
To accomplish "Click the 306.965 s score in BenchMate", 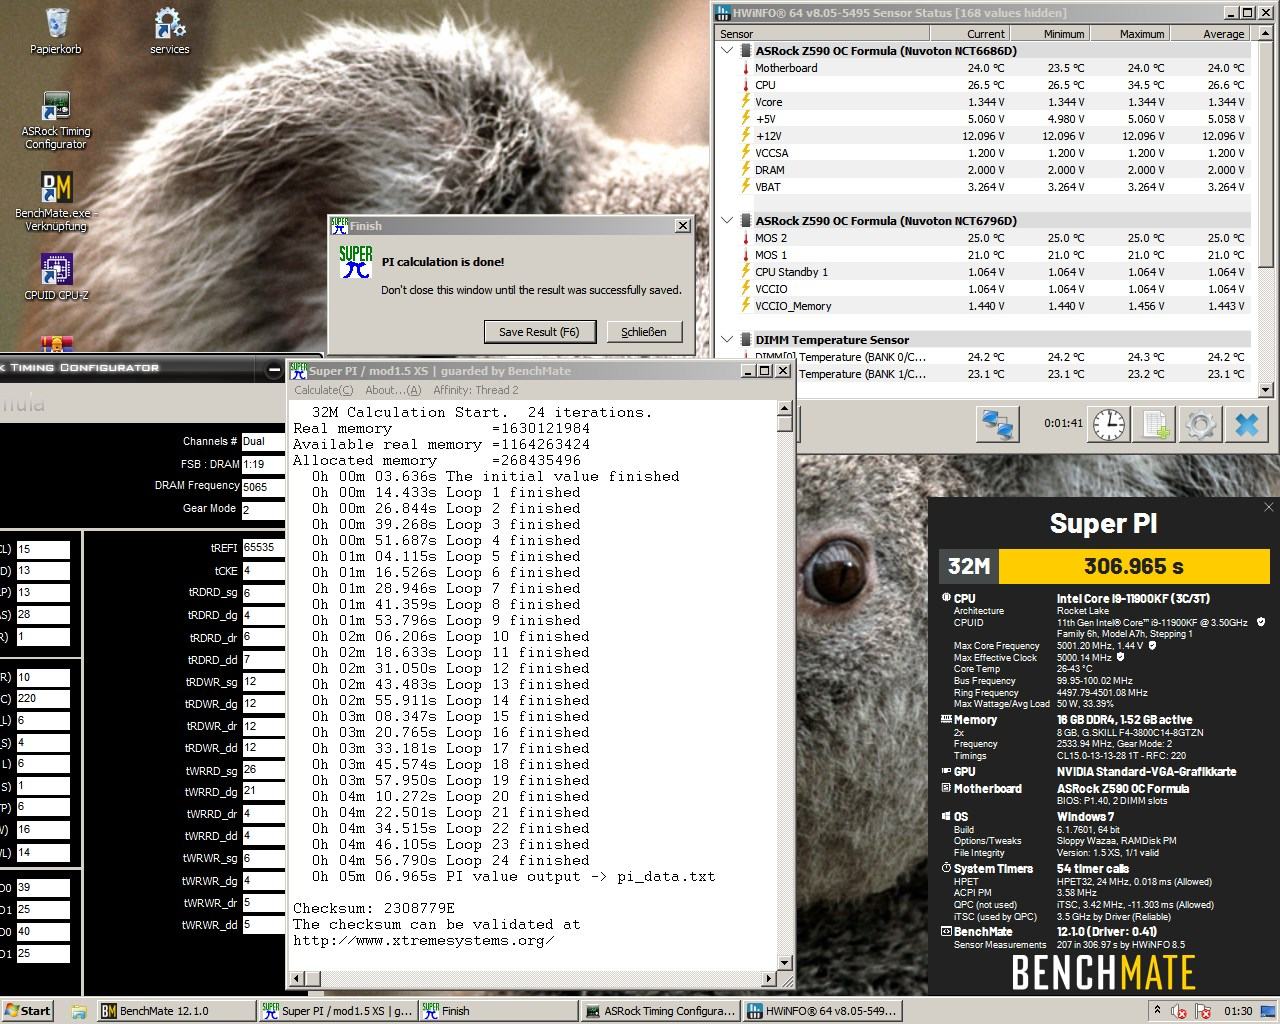I will coord(1134,566).
